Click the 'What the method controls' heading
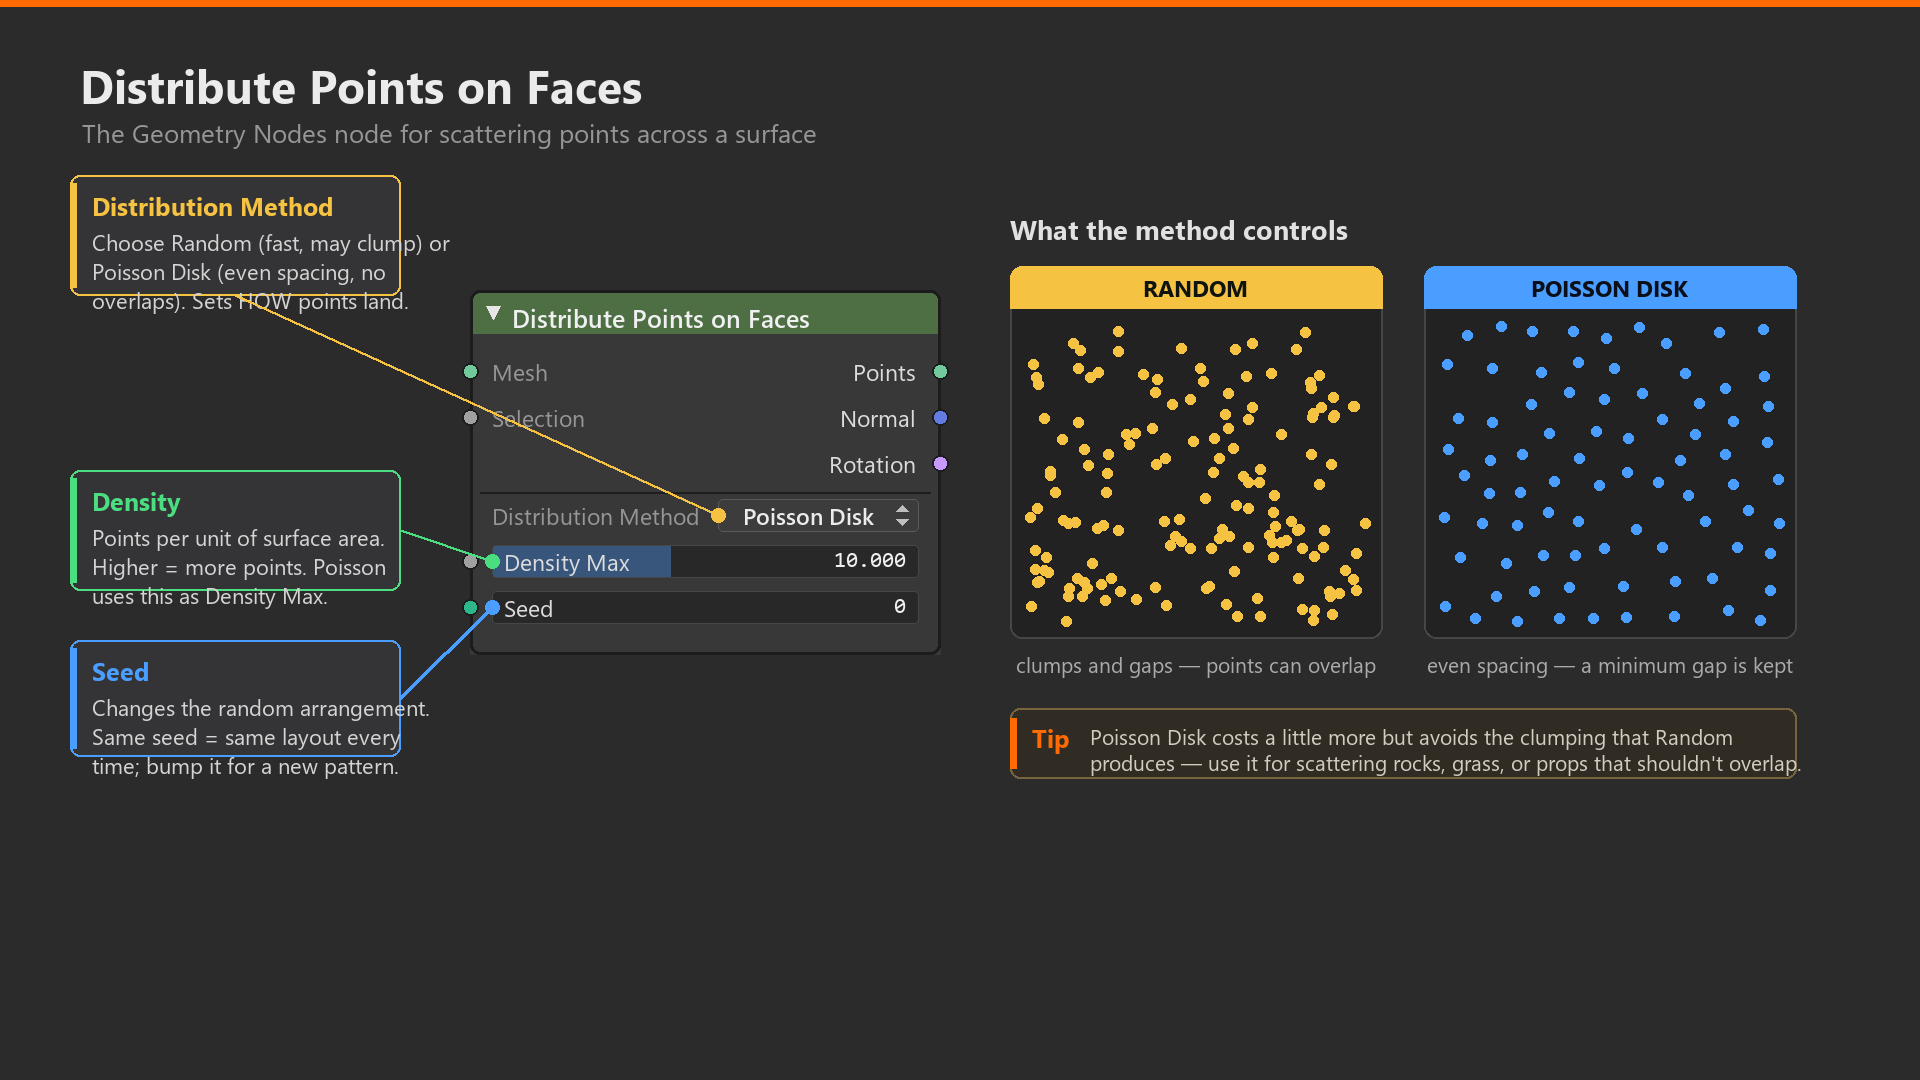 [1178, 231]
